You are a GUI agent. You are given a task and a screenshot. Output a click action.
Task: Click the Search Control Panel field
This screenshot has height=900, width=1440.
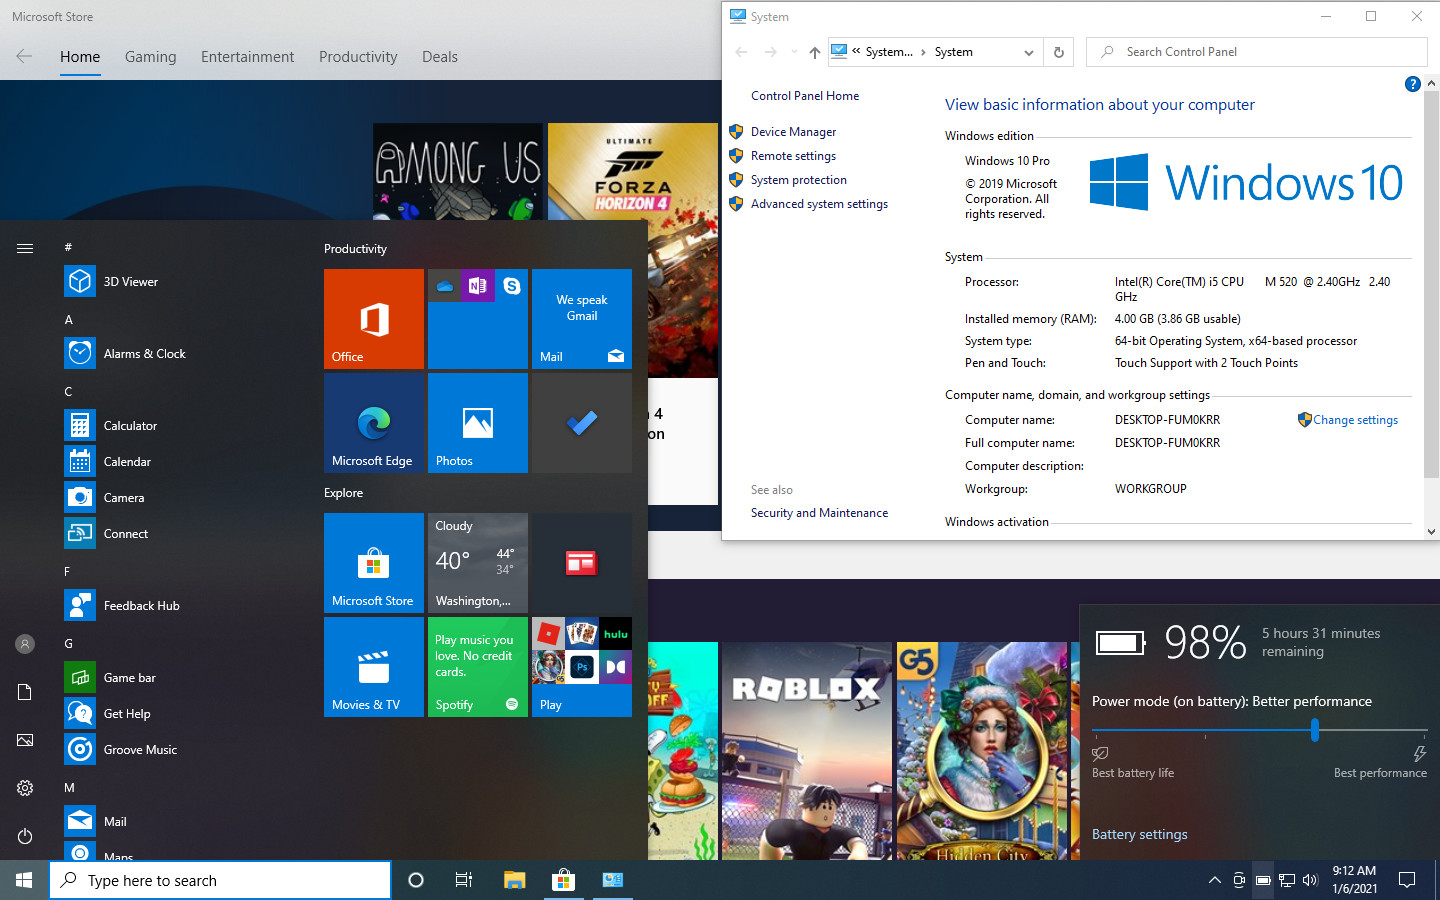tap(1257, 52)
